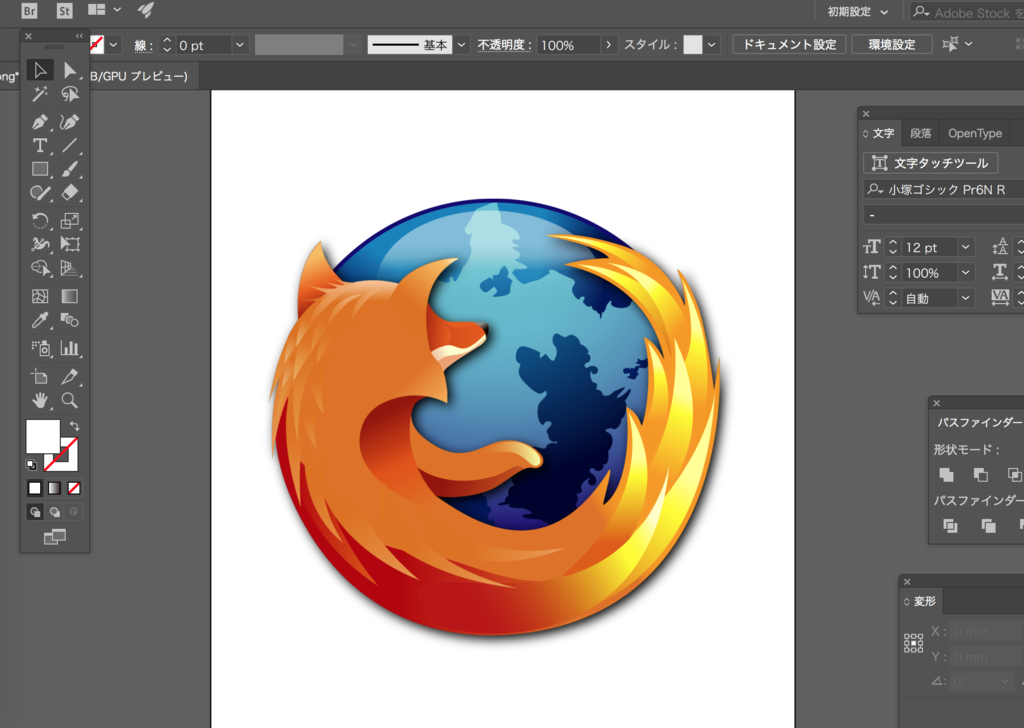Choose the Magic Wand tool
The image size is (1024, 728).
point(40,95)
